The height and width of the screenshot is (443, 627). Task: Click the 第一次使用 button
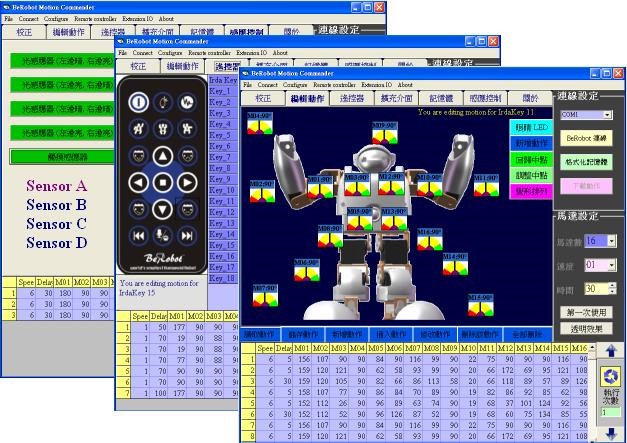586,312
